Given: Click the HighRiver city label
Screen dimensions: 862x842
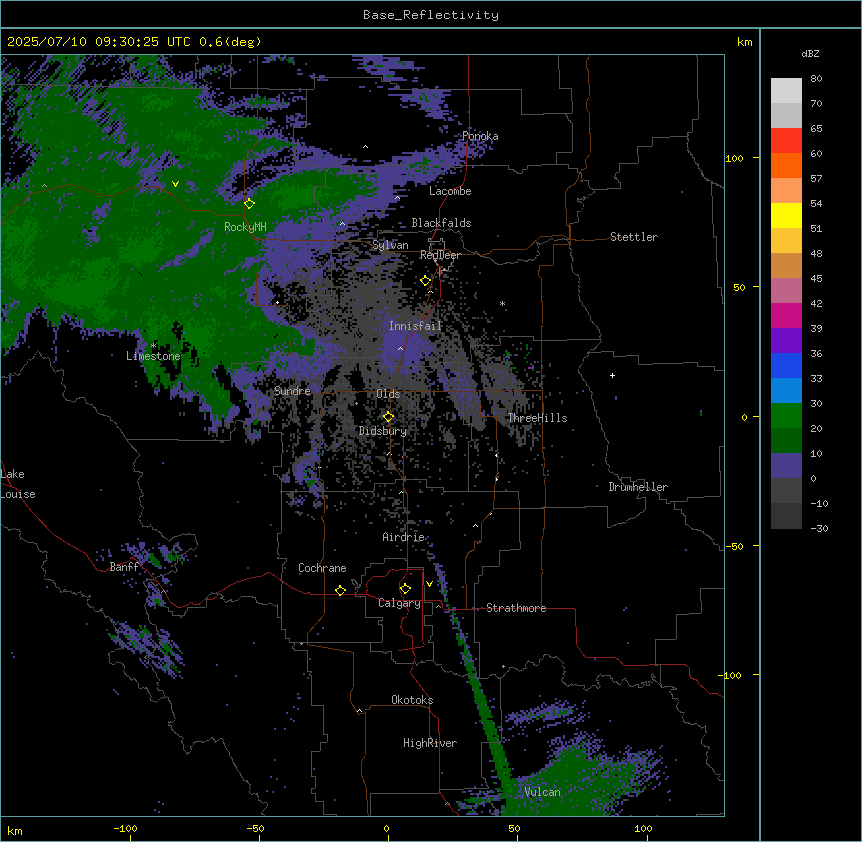Looking at the screenshot, I should point(430,743).
